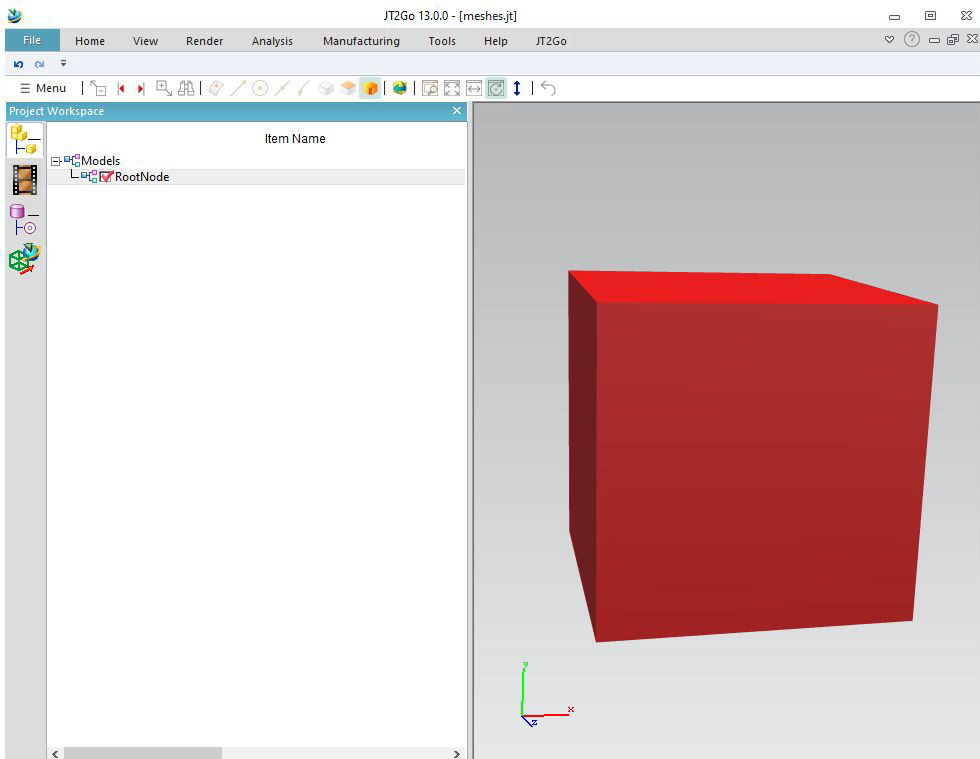
Task: Collapse the Models tree node
Action: (x=56, y=161)
